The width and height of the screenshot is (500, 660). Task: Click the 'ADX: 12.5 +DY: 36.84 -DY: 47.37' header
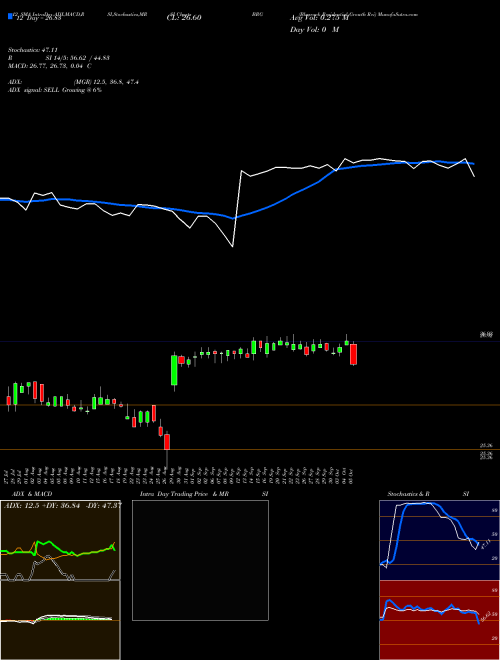(x=62, y=505)
